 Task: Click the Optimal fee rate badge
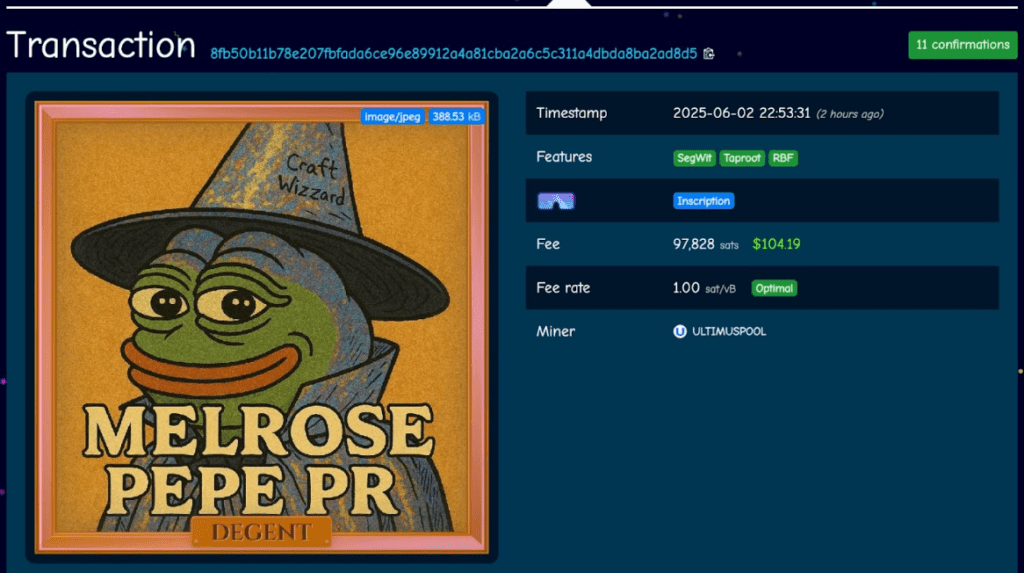pyautogui.click(x=774, y=288)
